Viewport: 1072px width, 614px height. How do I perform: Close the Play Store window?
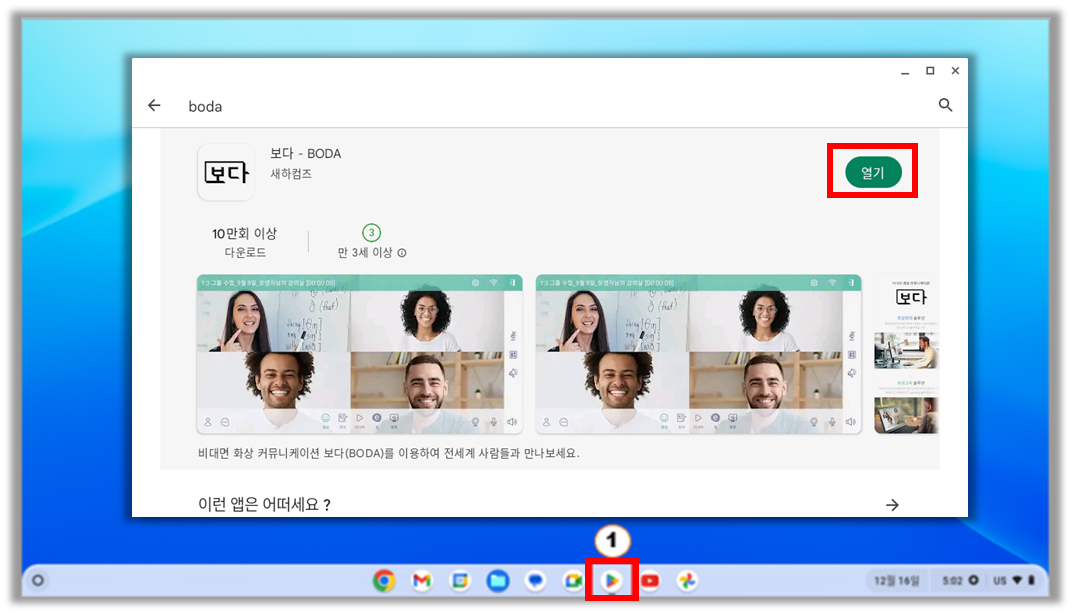[x=955, y=70]
